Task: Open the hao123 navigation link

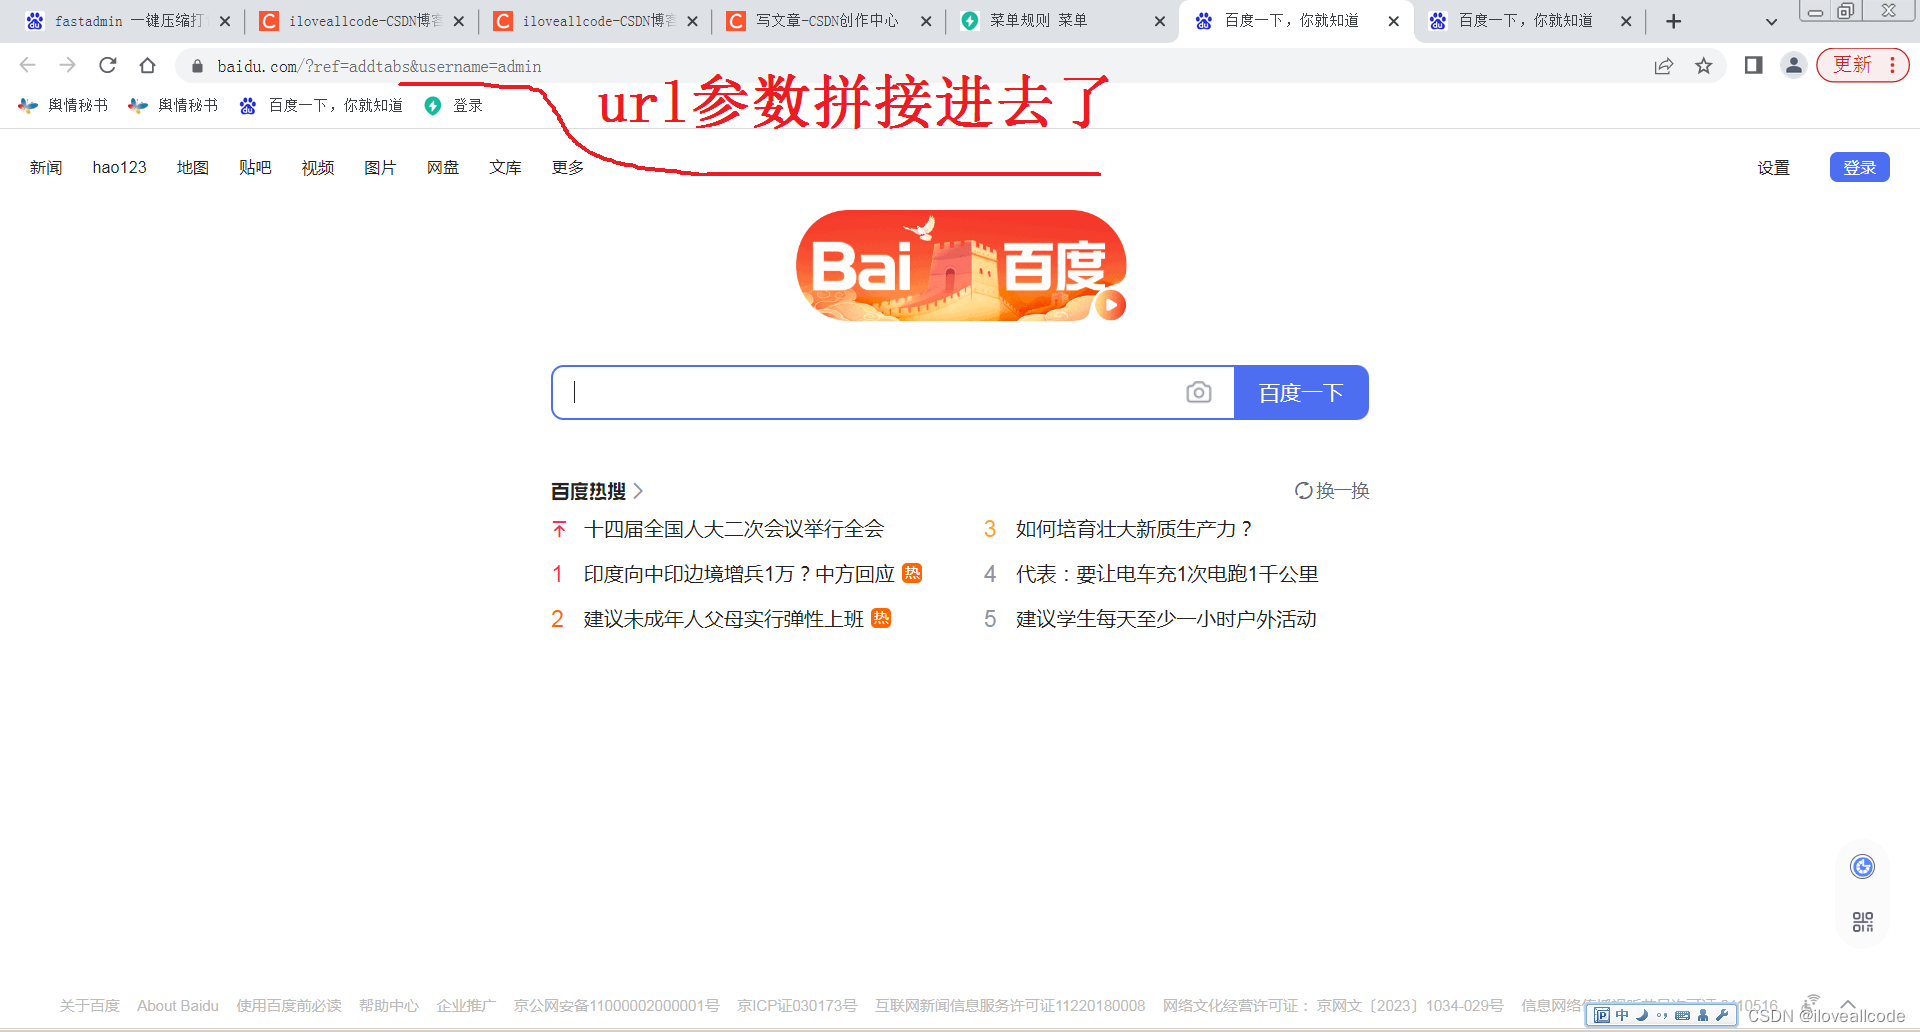Action: (120, 167)
